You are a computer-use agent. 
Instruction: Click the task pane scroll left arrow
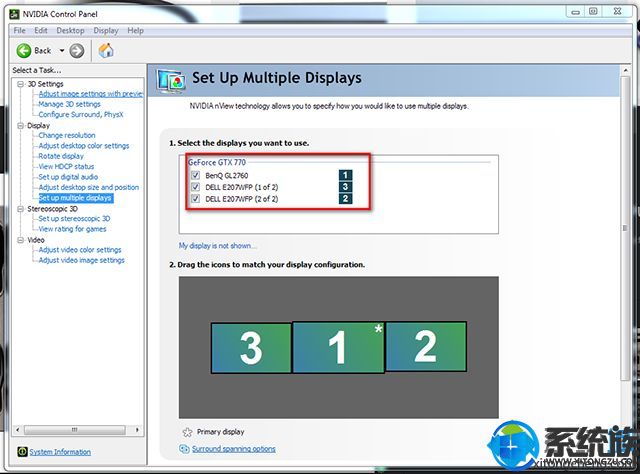[x=18, y=430]
